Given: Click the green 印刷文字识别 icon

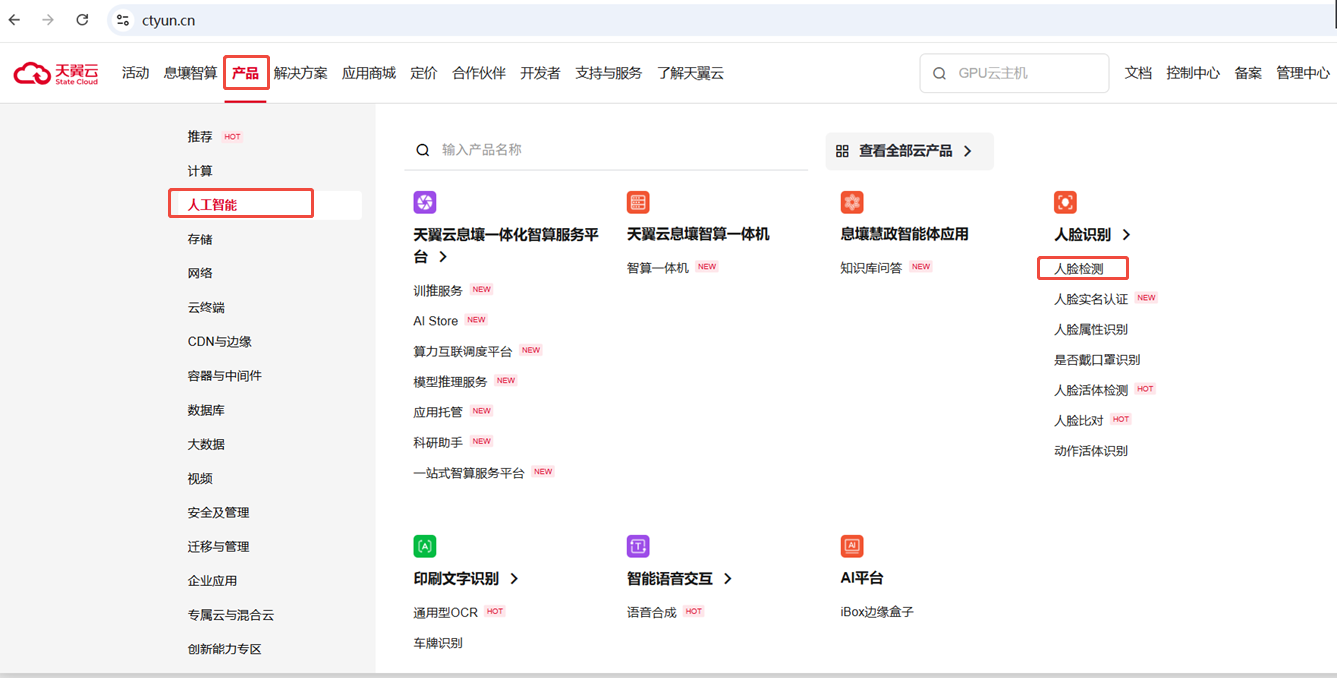Looking at the screenshot, I should pos(424,546).
